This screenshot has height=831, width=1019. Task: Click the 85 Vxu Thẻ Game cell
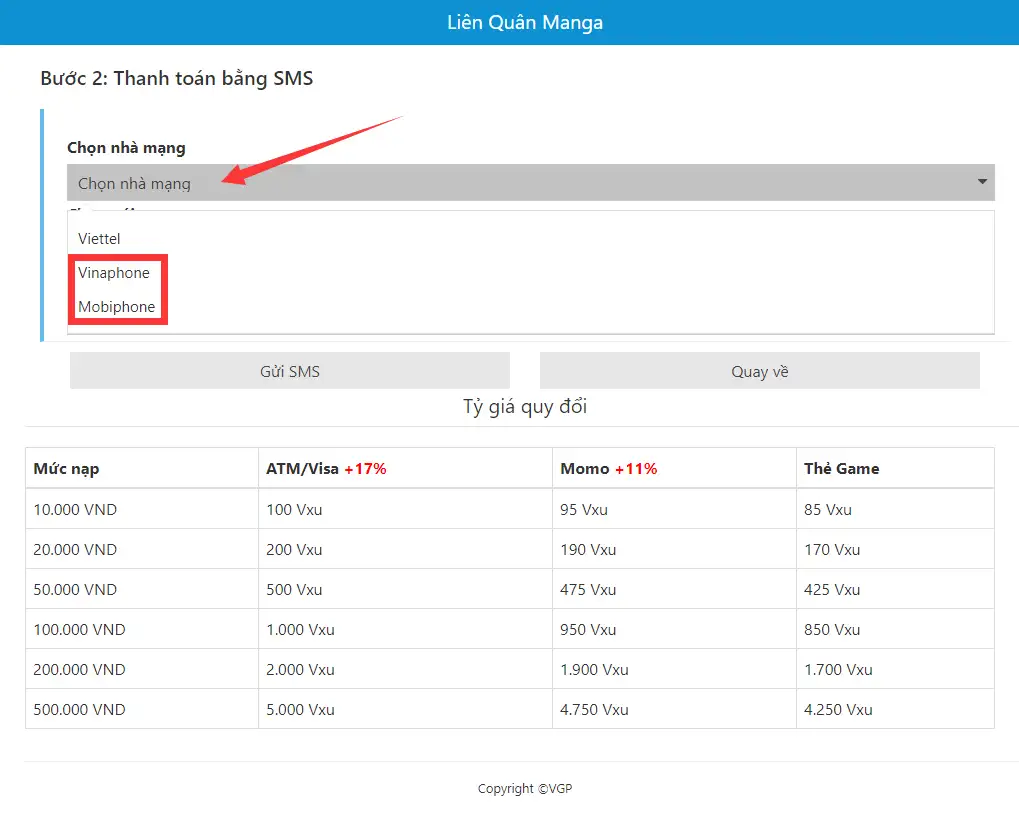tap(896, 509)
